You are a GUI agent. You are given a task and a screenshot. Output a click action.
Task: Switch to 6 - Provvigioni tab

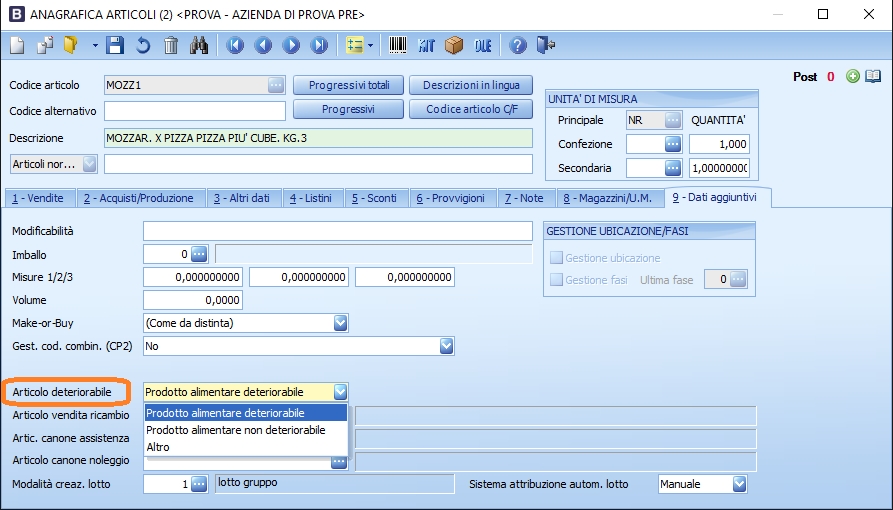[451, 198]
